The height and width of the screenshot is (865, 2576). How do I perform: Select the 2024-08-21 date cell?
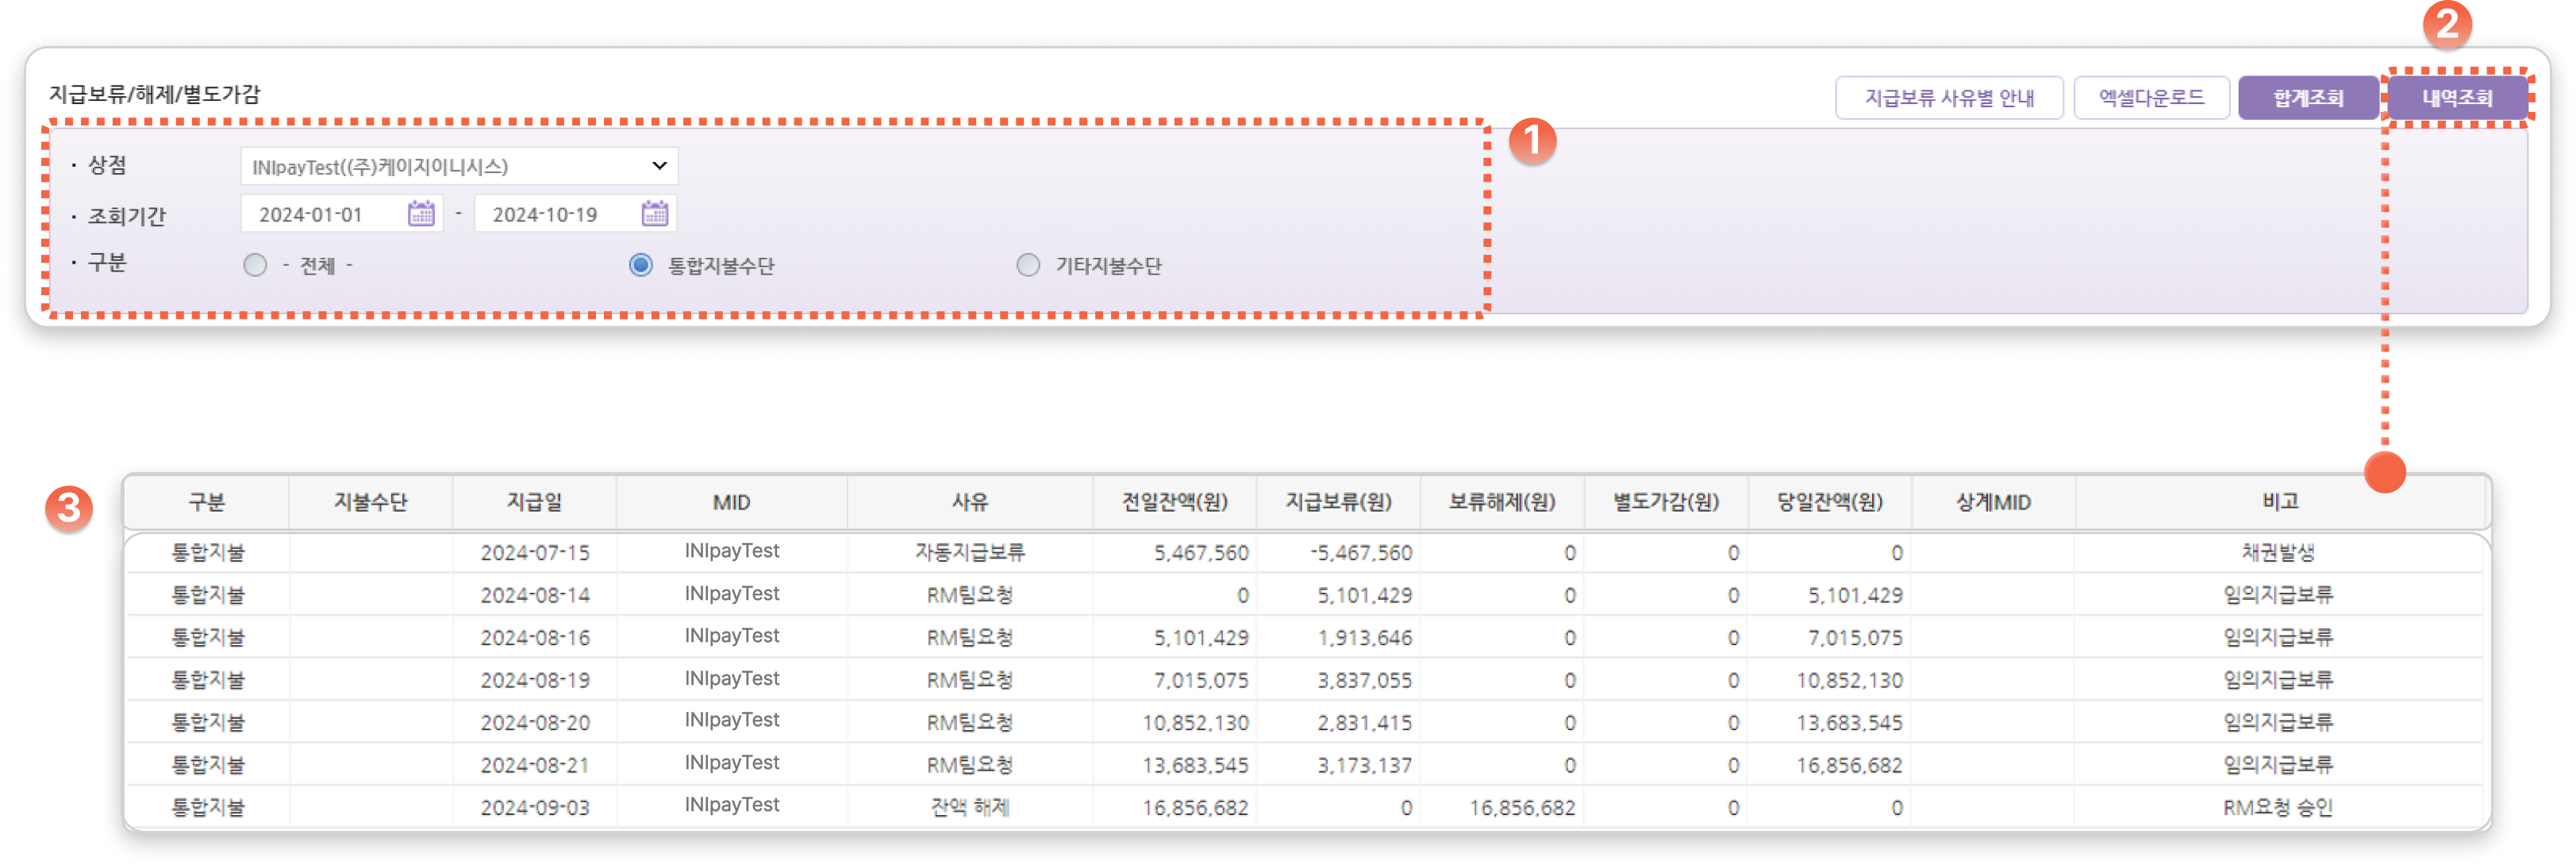tap(535, 765)
